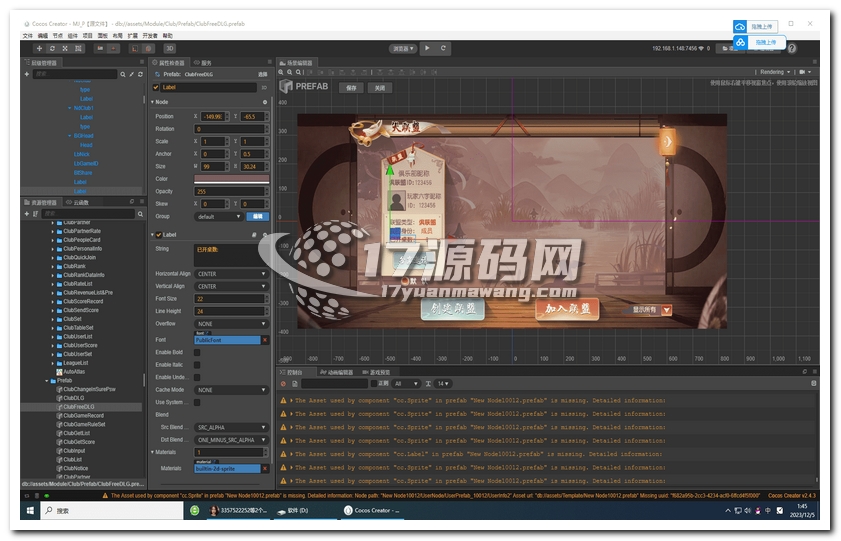
Task: Zoom out the scene editor
Action: click(x=290, y=72)
